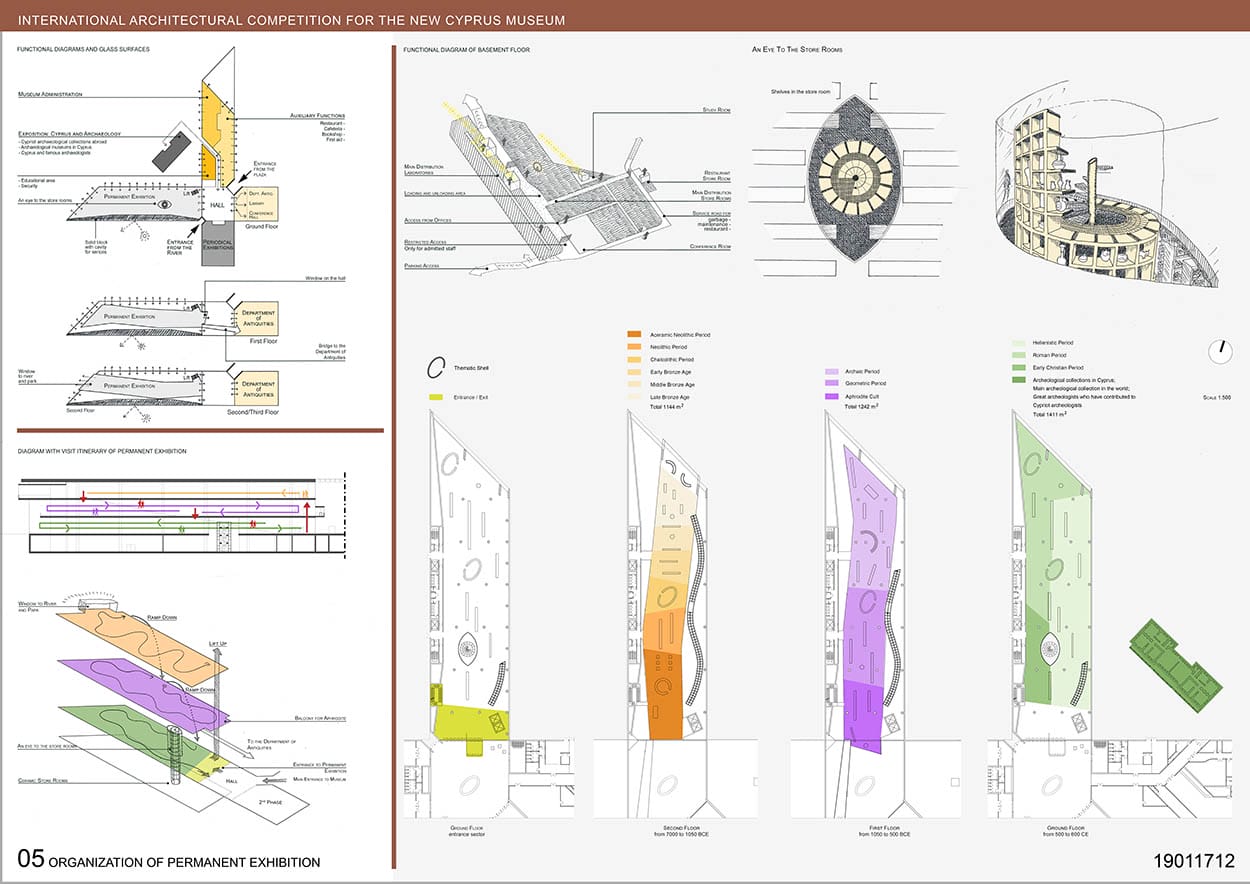Click the 'Window on the hall' label
Viewport: 1250px width, 884px height.
coord(323,279)
